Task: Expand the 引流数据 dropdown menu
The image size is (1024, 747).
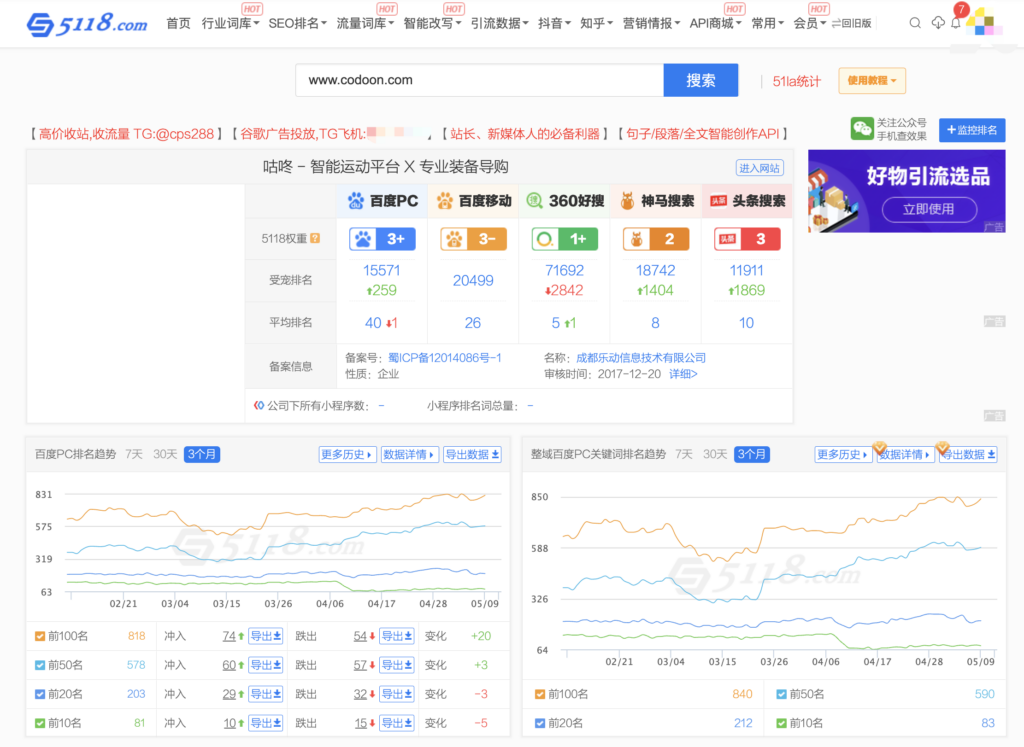Action: click(500, 24)
